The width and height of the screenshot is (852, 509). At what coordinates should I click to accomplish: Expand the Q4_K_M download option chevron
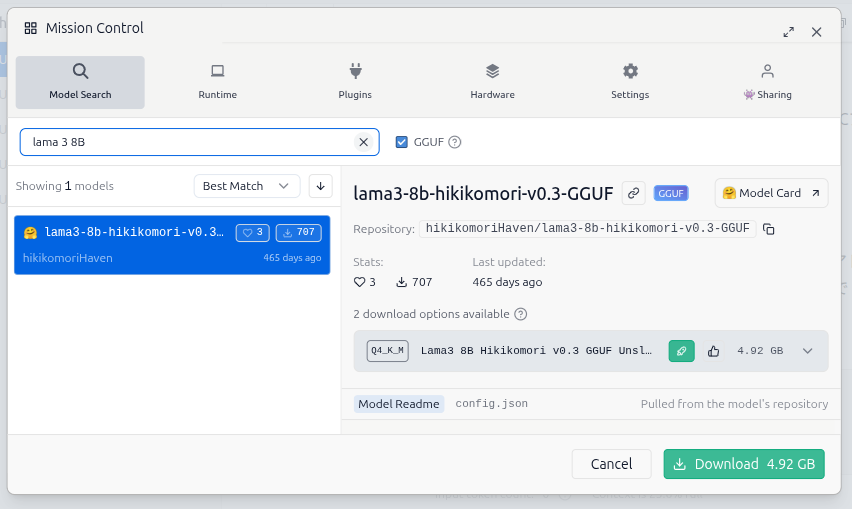(x=808, y=351)
